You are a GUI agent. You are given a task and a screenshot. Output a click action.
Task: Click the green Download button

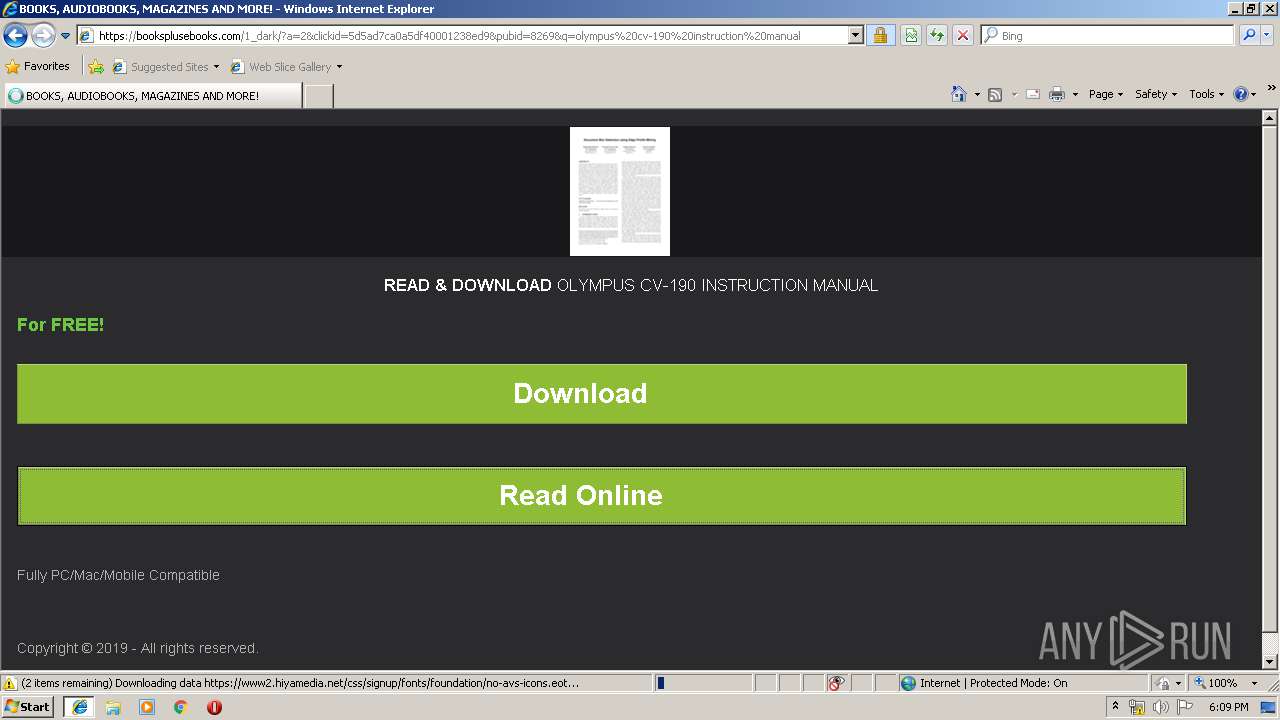[x=602, y=394]
